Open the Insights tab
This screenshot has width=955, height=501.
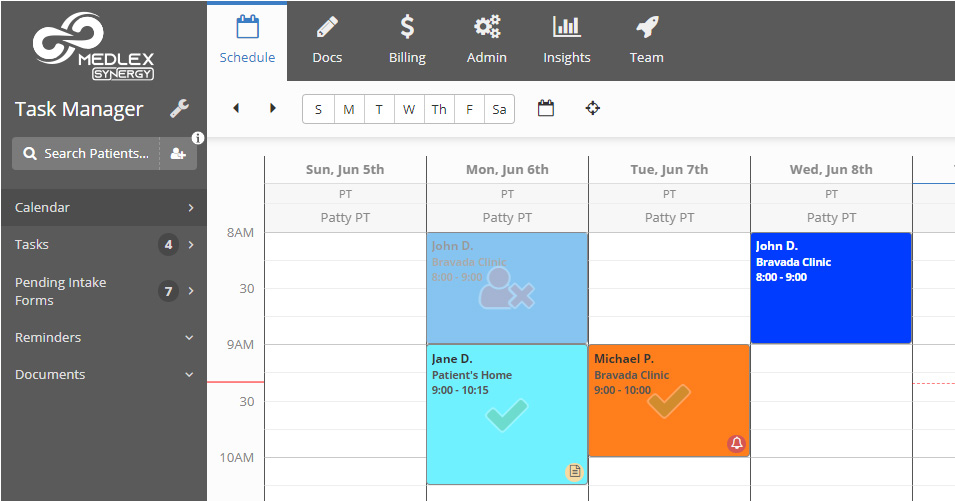[567, 40]
